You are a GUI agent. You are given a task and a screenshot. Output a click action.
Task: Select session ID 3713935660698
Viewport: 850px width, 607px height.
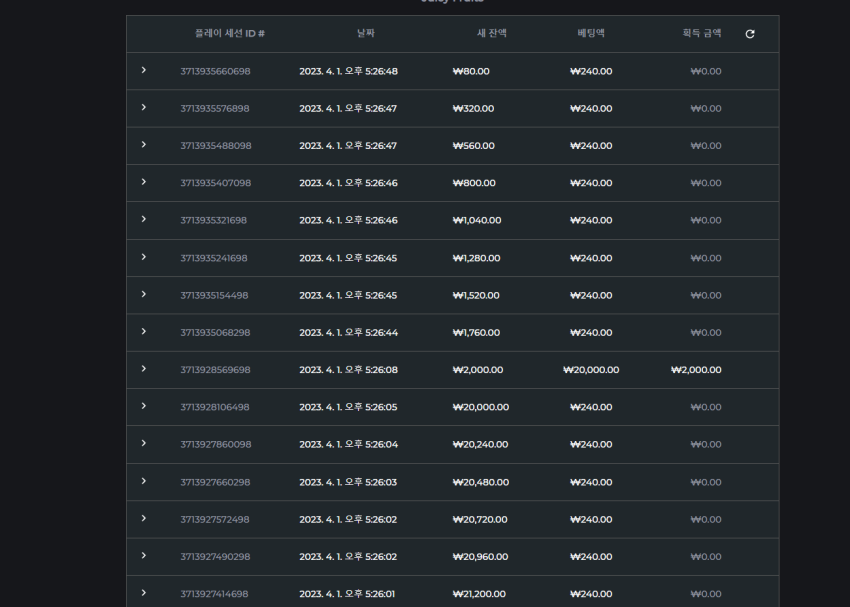coord(215,72)
